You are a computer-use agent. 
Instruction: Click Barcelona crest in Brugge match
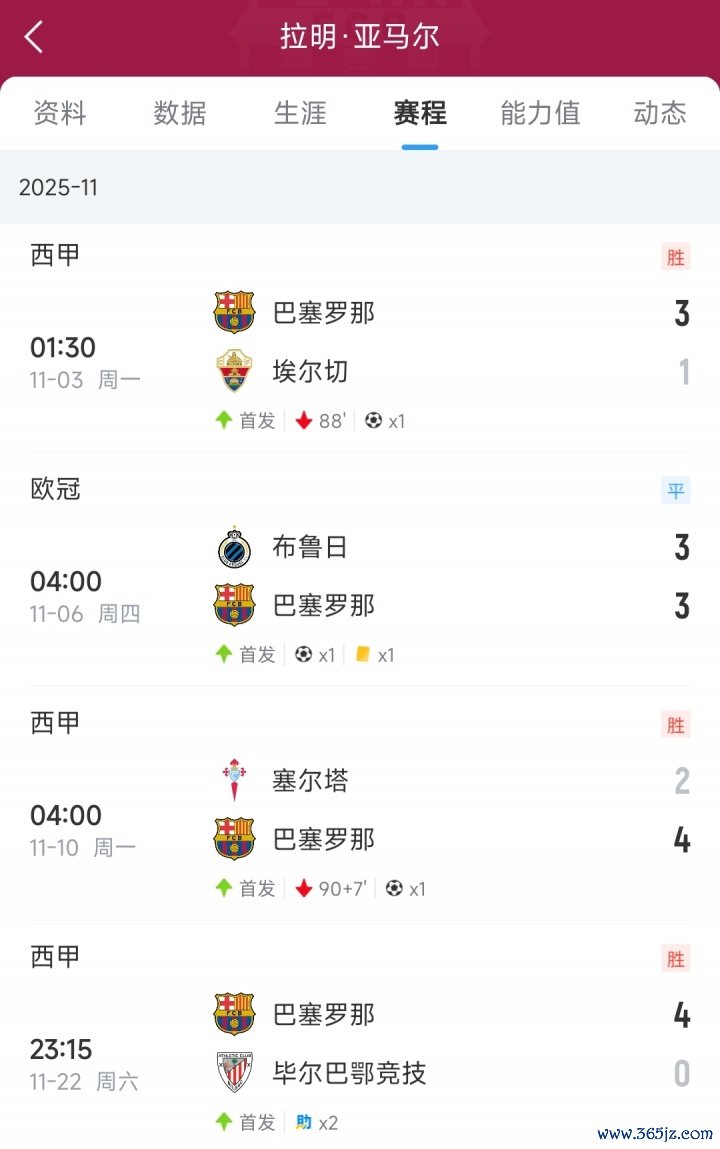[x=234, y=605]
